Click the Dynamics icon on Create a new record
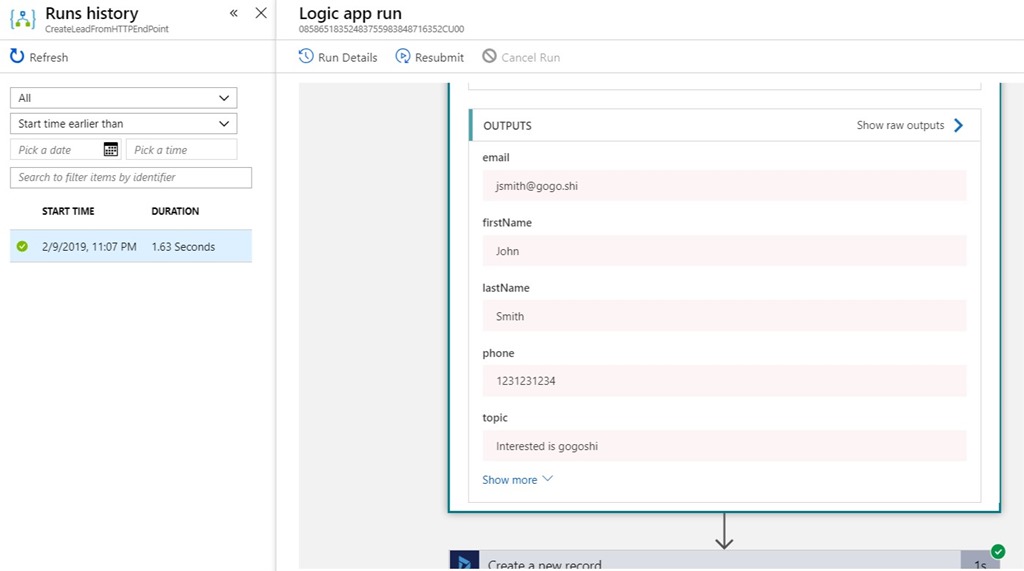The image size is (1024, 571). [464, 563]
